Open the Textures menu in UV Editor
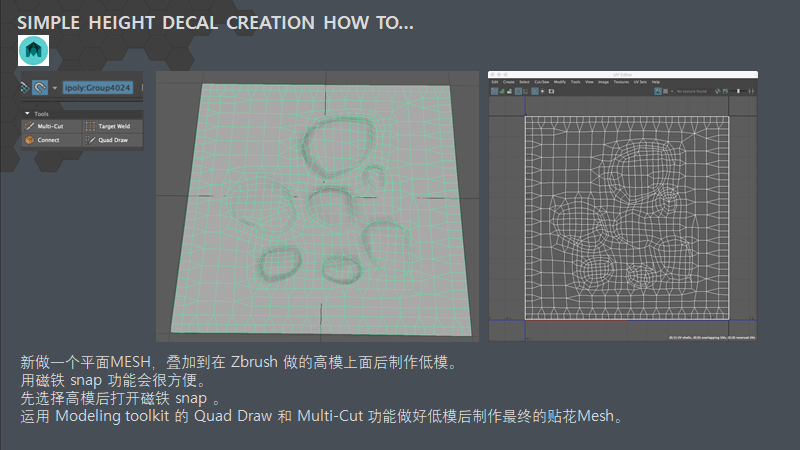800x450 pixels. point(620,82)
